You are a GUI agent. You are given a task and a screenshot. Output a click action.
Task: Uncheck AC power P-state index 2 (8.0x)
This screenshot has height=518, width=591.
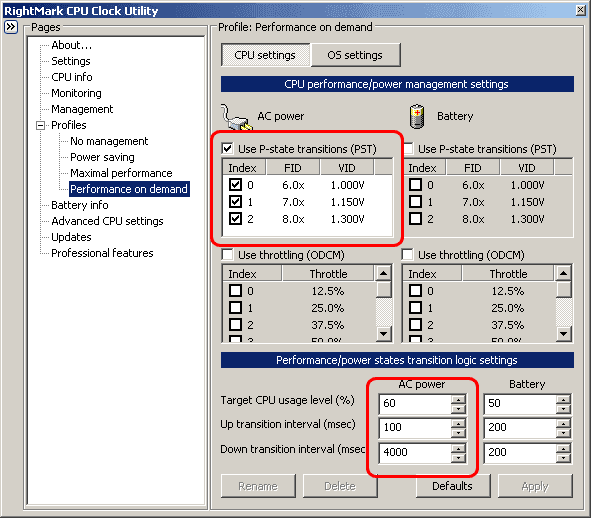[x=236, y=219]
